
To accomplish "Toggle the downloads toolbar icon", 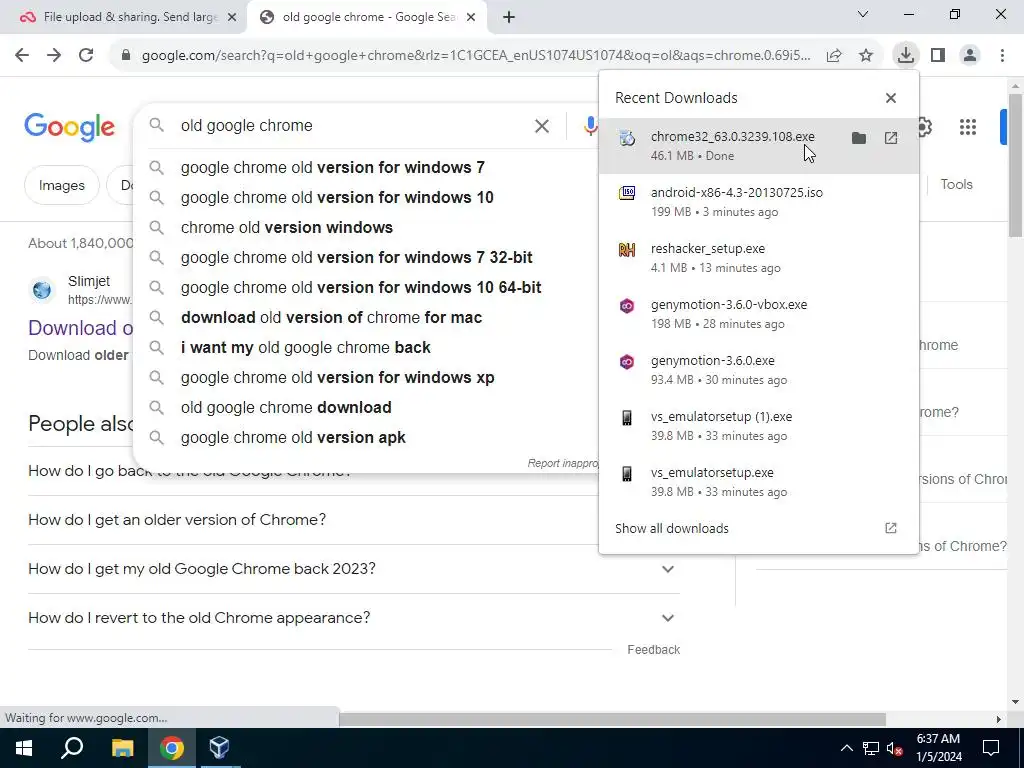I will click(905, 55).
